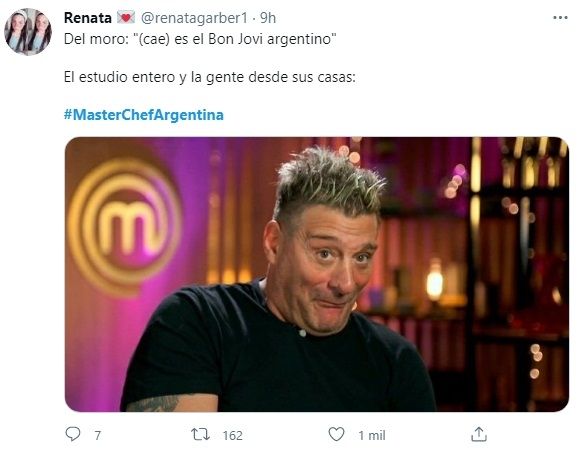Click the likes count showing 1 mil
Viewport: 580px width, 454px height.
click(372, 435)
